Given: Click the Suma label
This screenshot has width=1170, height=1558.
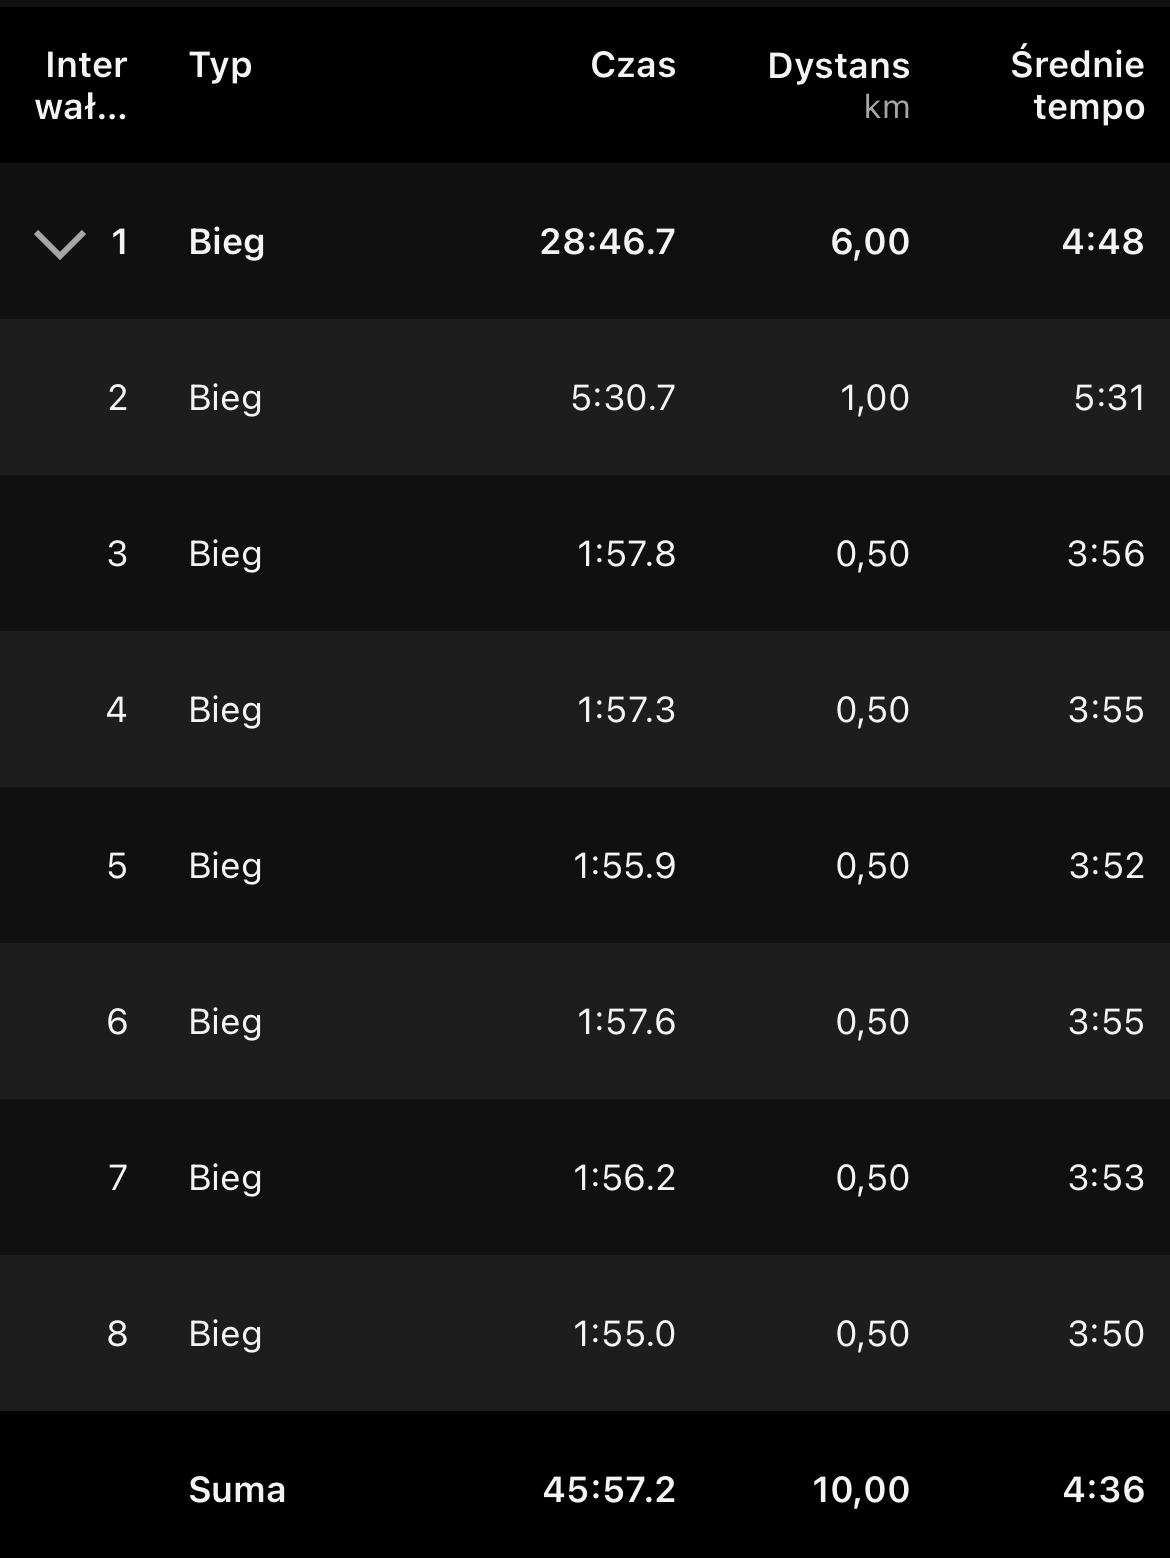Looking at the screenshot, I should point(237,1490).
